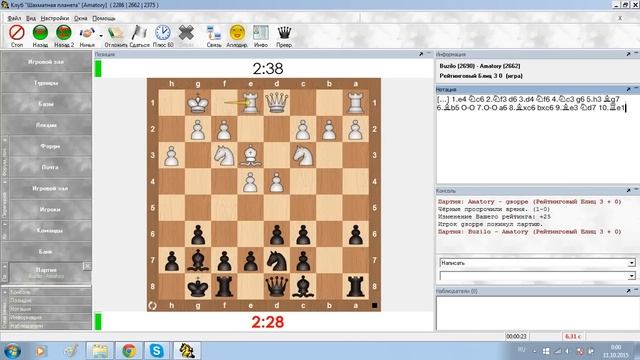Viewport: 640px width, 360px height.
Task: Select the white knight on c3
Action: pos(303,155)
